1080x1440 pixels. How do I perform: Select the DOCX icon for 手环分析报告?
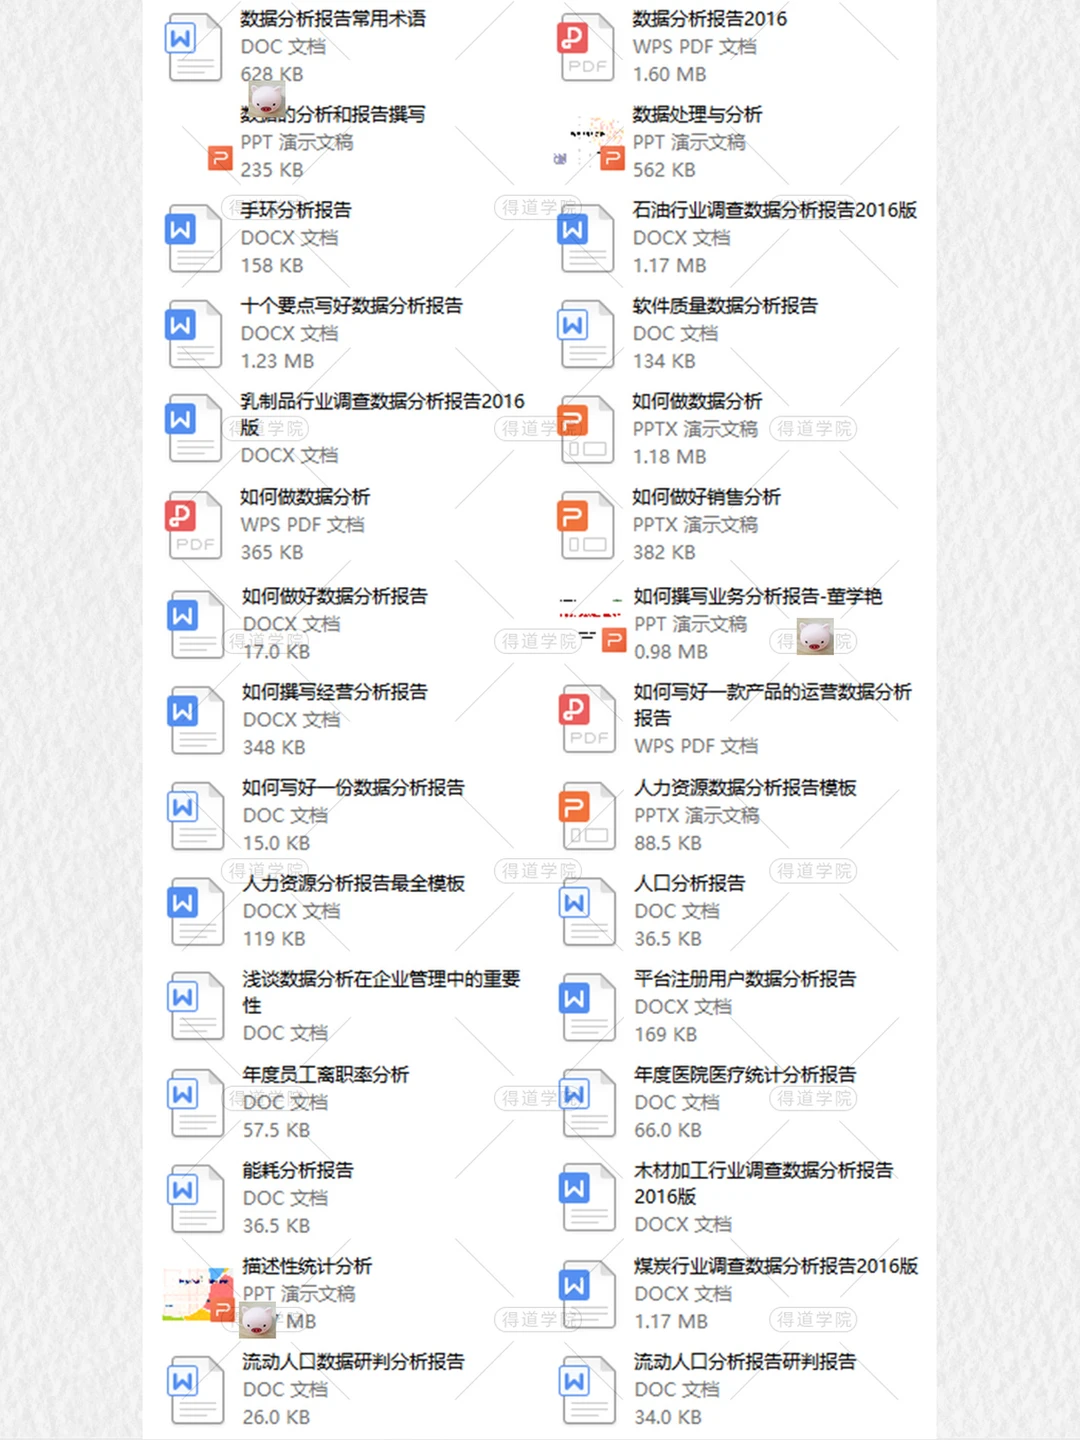click(193, 238)
